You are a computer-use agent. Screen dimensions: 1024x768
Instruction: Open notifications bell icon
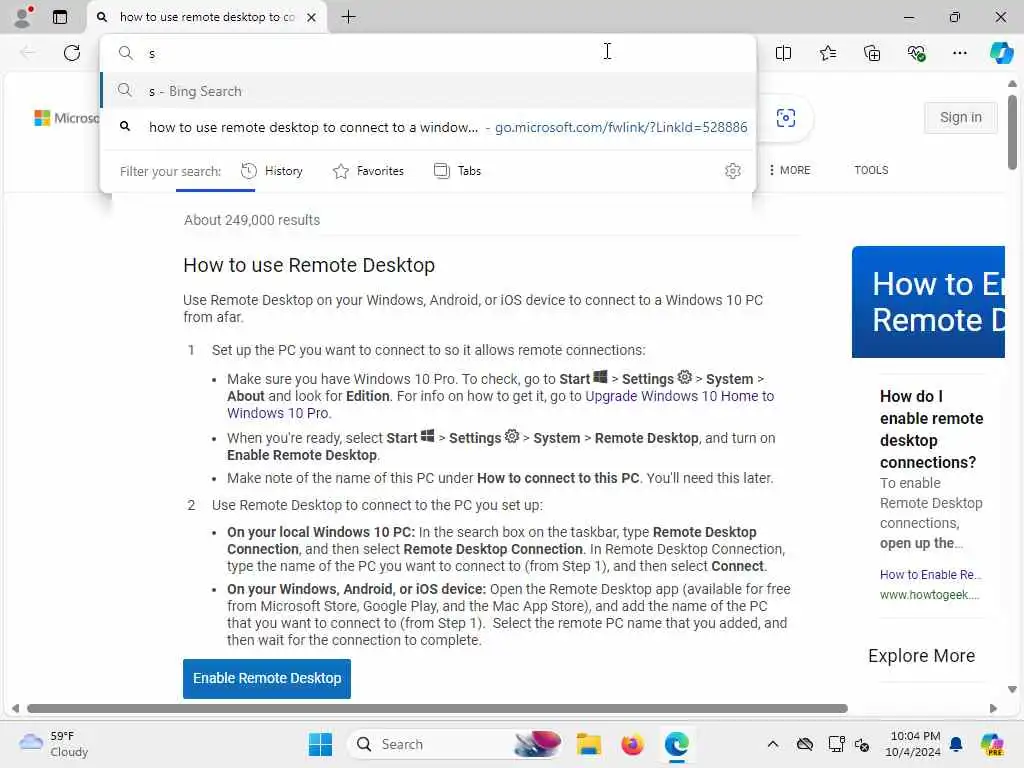click(956, 744)
